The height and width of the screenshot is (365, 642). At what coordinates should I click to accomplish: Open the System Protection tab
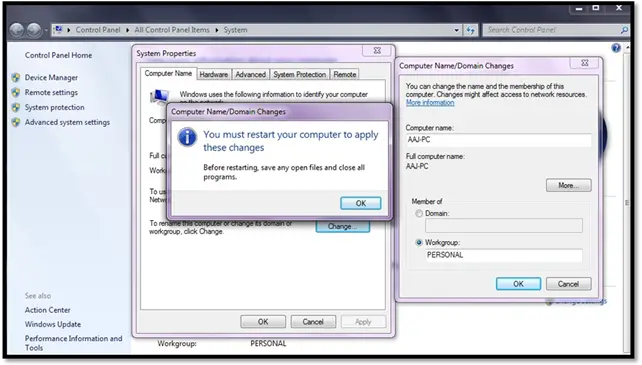[300, 75]
